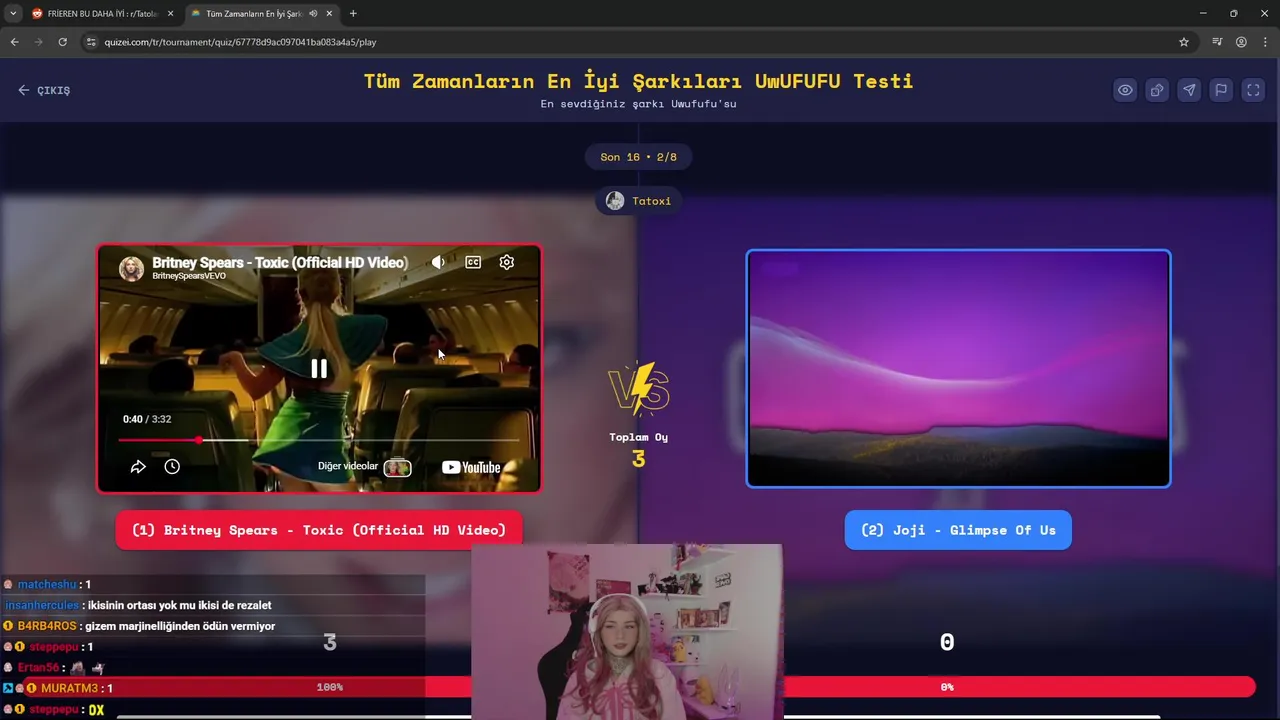Toggle the eye visibility icon in header
1280x720 pixels.
pyautogui.click(x=1125, y=90)
